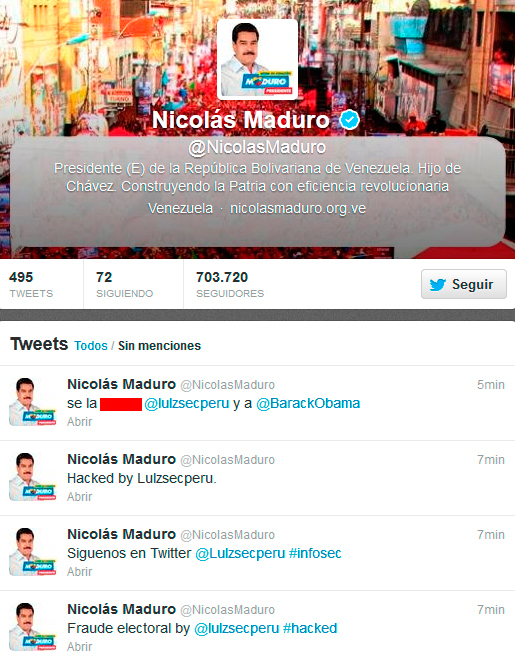The height and width of the screenshot is (661, 515).
Task: Select the Sin menciones filter
Action: [x=159, y=346]
